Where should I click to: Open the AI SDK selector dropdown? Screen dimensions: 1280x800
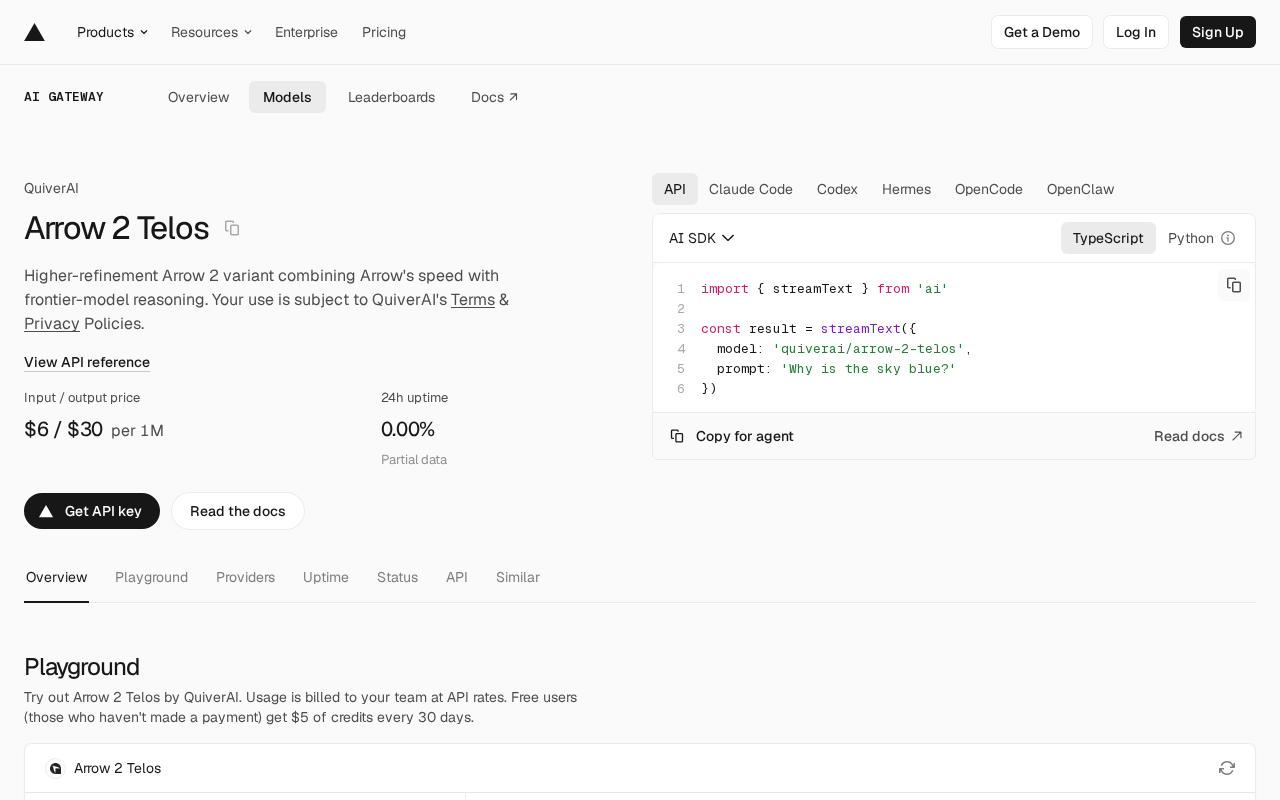[702, 238]
